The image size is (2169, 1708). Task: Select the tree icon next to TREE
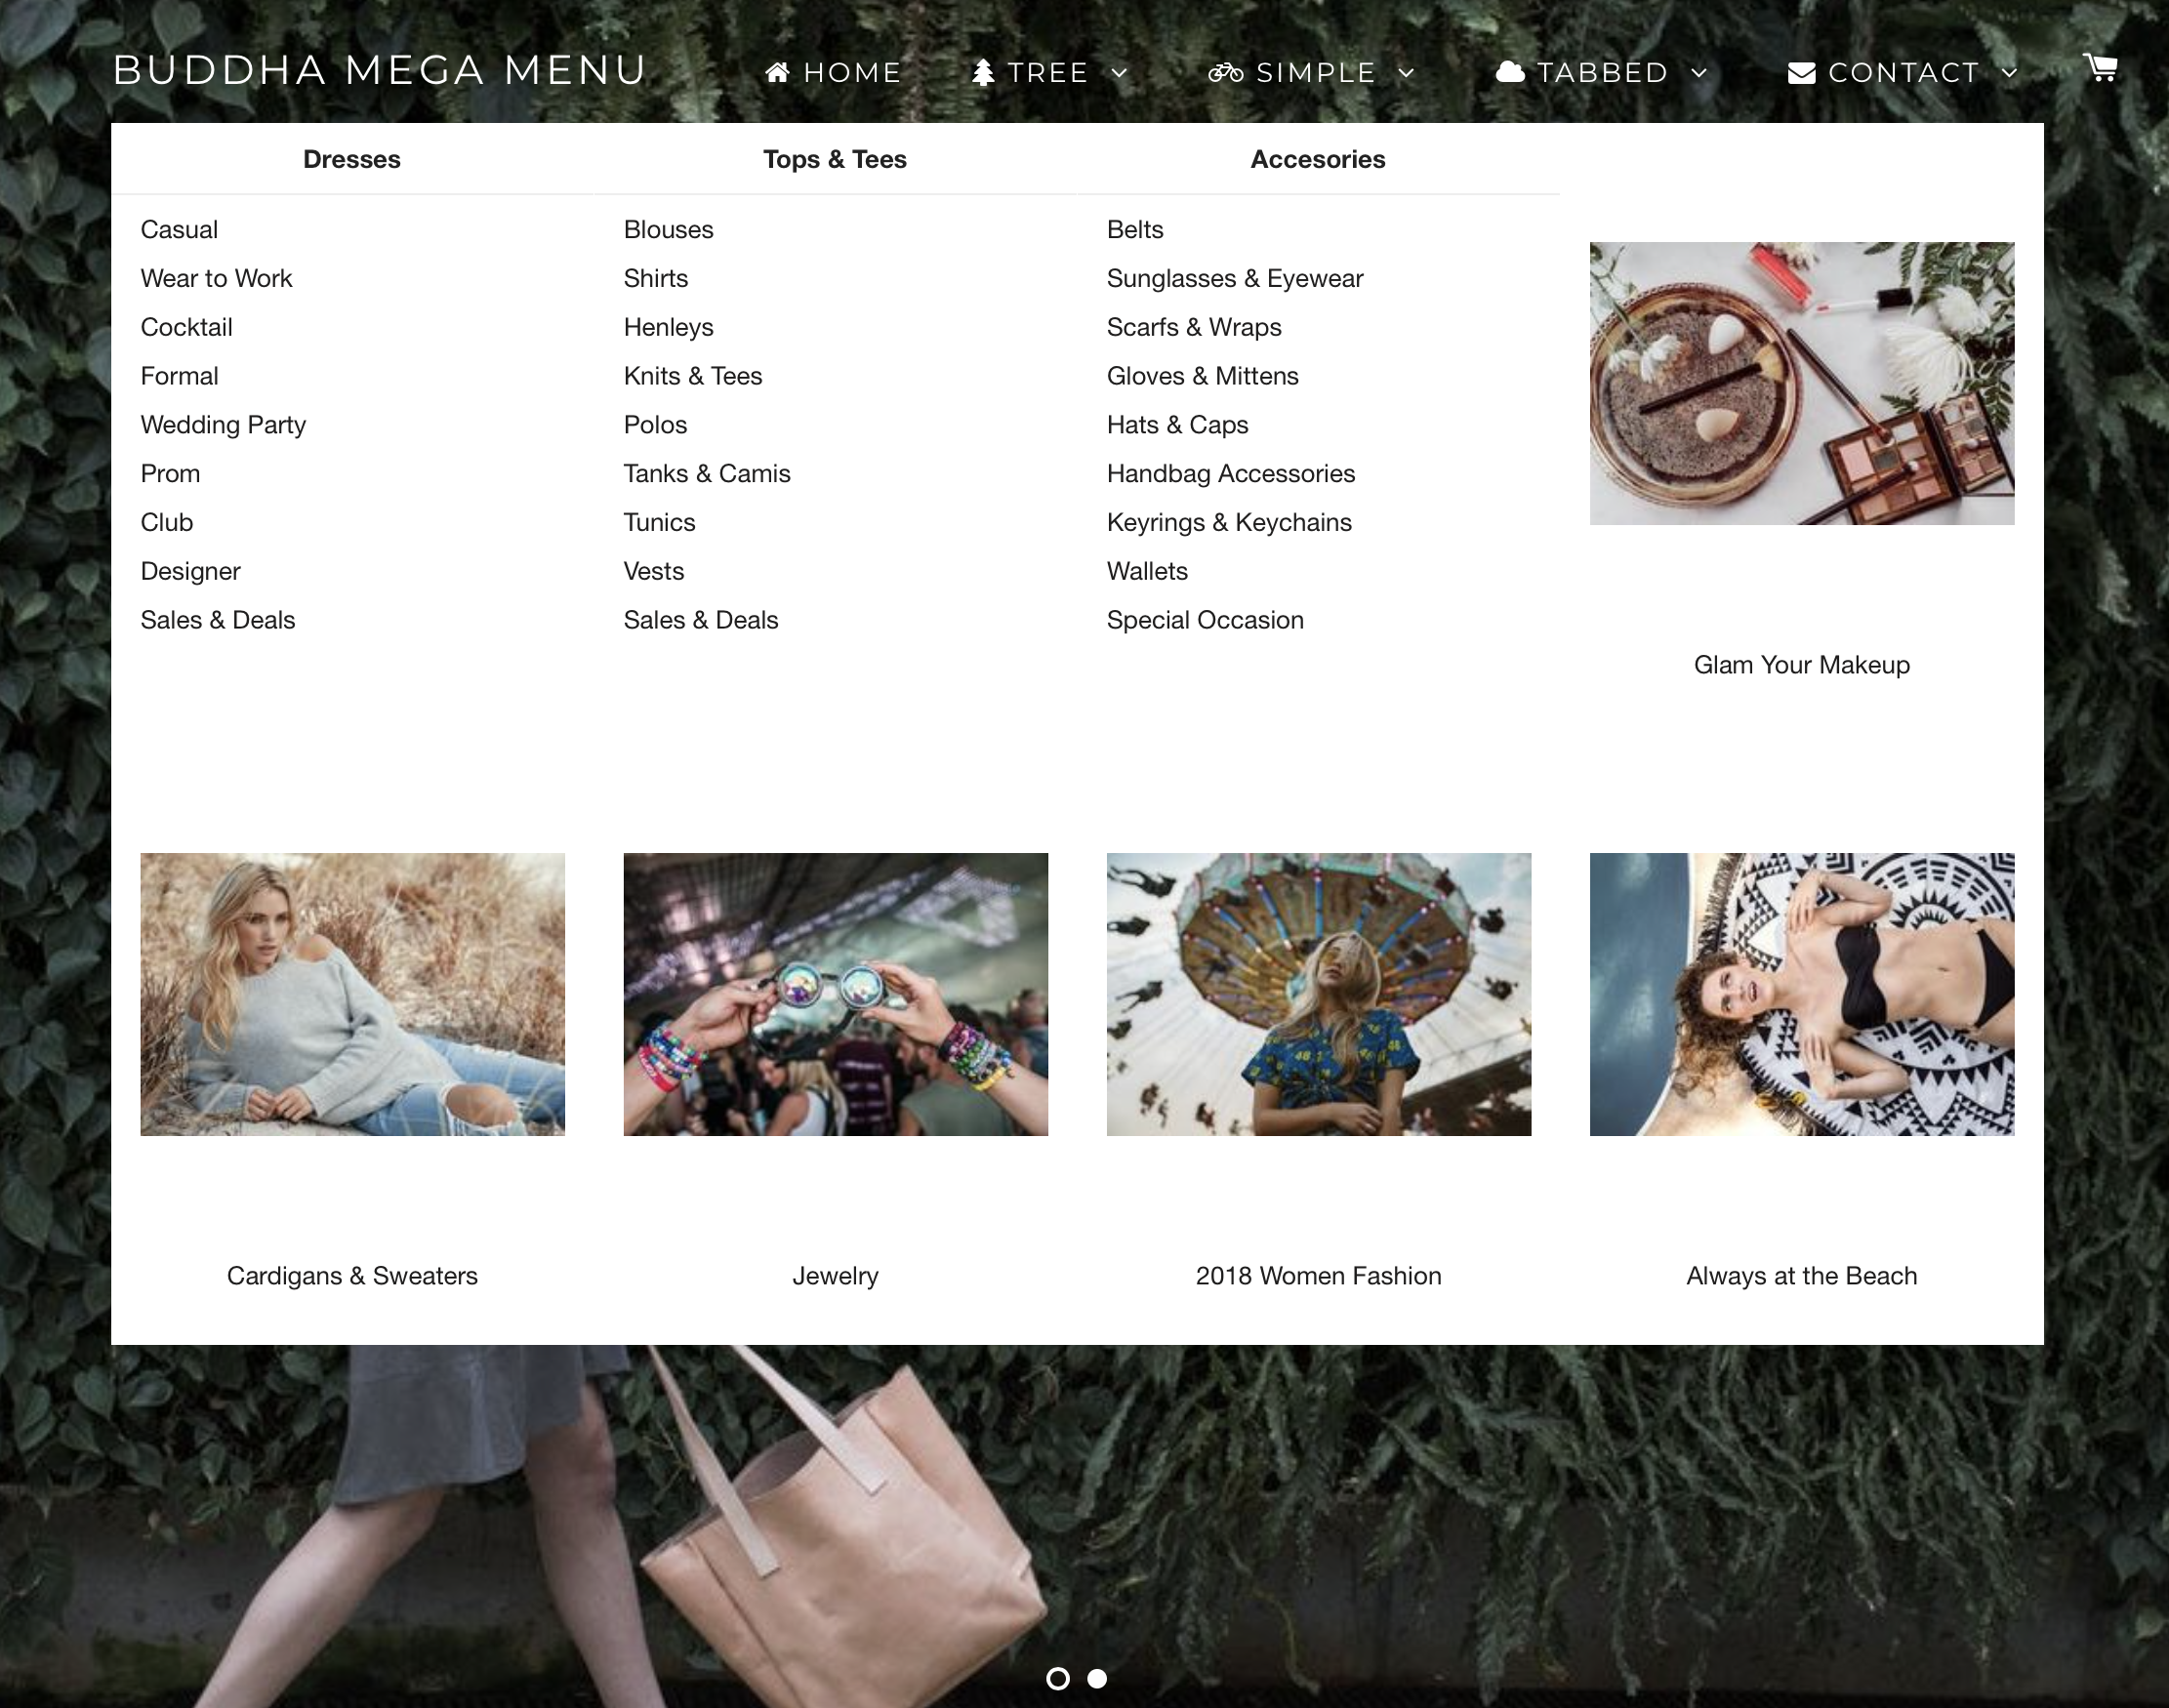pyautogui.click(x=984, y=71)
